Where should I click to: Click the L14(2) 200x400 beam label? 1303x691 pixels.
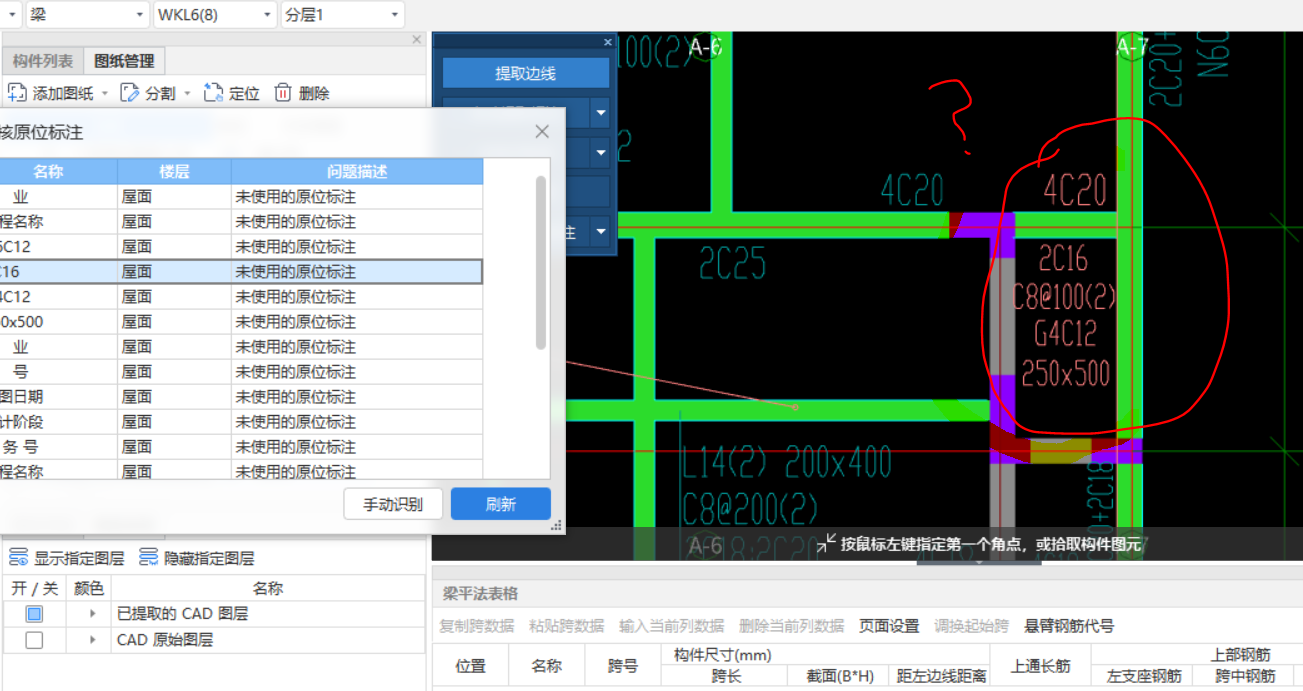tap(786, 462)
